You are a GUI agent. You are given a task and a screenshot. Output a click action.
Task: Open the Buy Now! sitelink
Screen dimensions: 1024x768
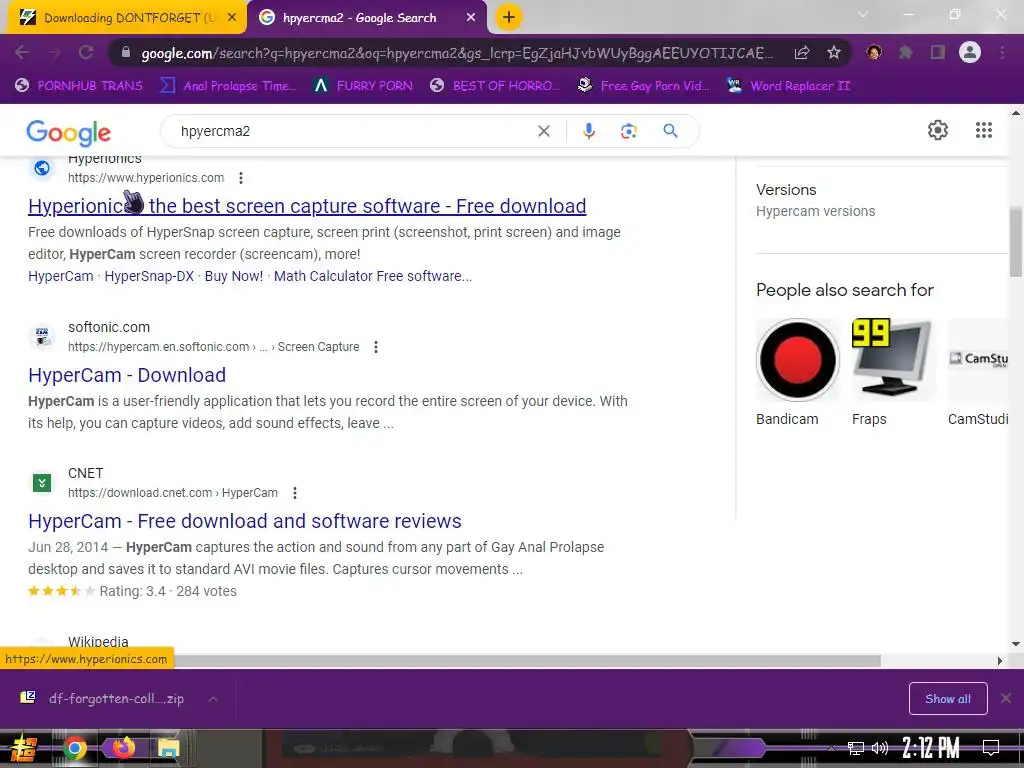click(234, 276)
